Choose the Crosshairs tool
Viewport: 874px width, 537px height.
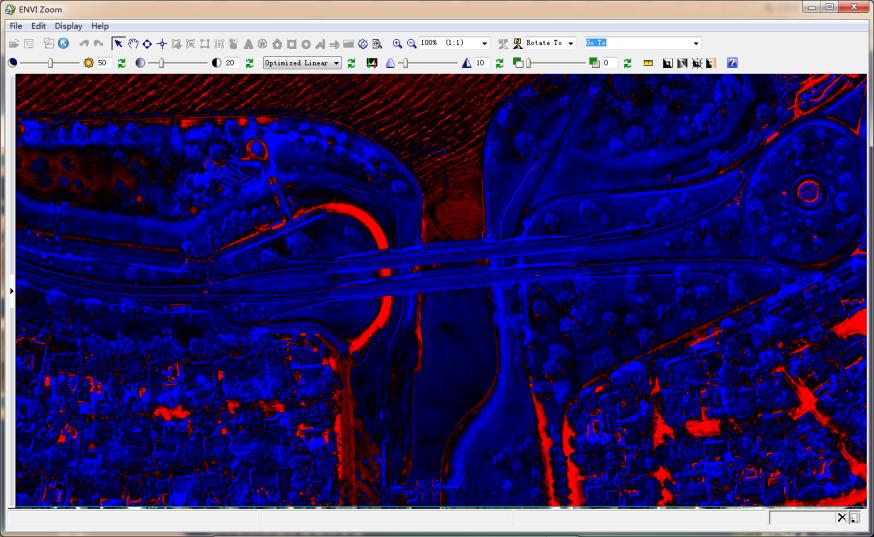tap(161, 44)
